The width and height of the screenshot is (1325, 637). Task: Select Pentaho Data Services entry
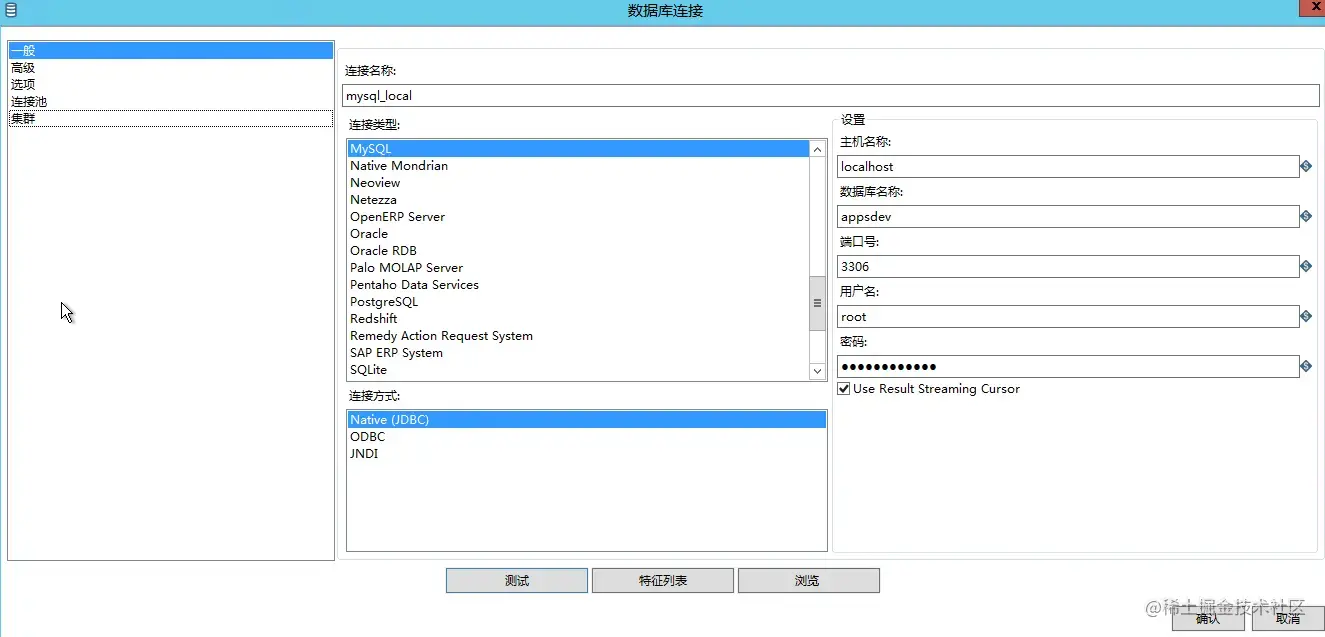(578, 285)
